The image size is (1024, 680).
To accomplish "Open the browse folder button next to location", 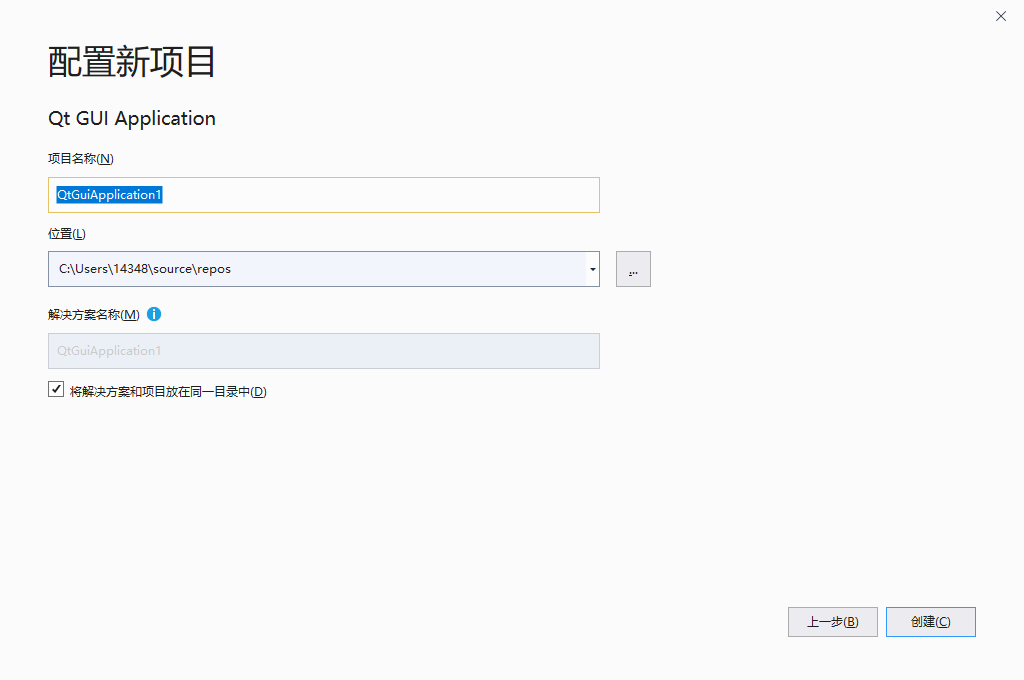I will pyautogui.click(x=633, y=268).
